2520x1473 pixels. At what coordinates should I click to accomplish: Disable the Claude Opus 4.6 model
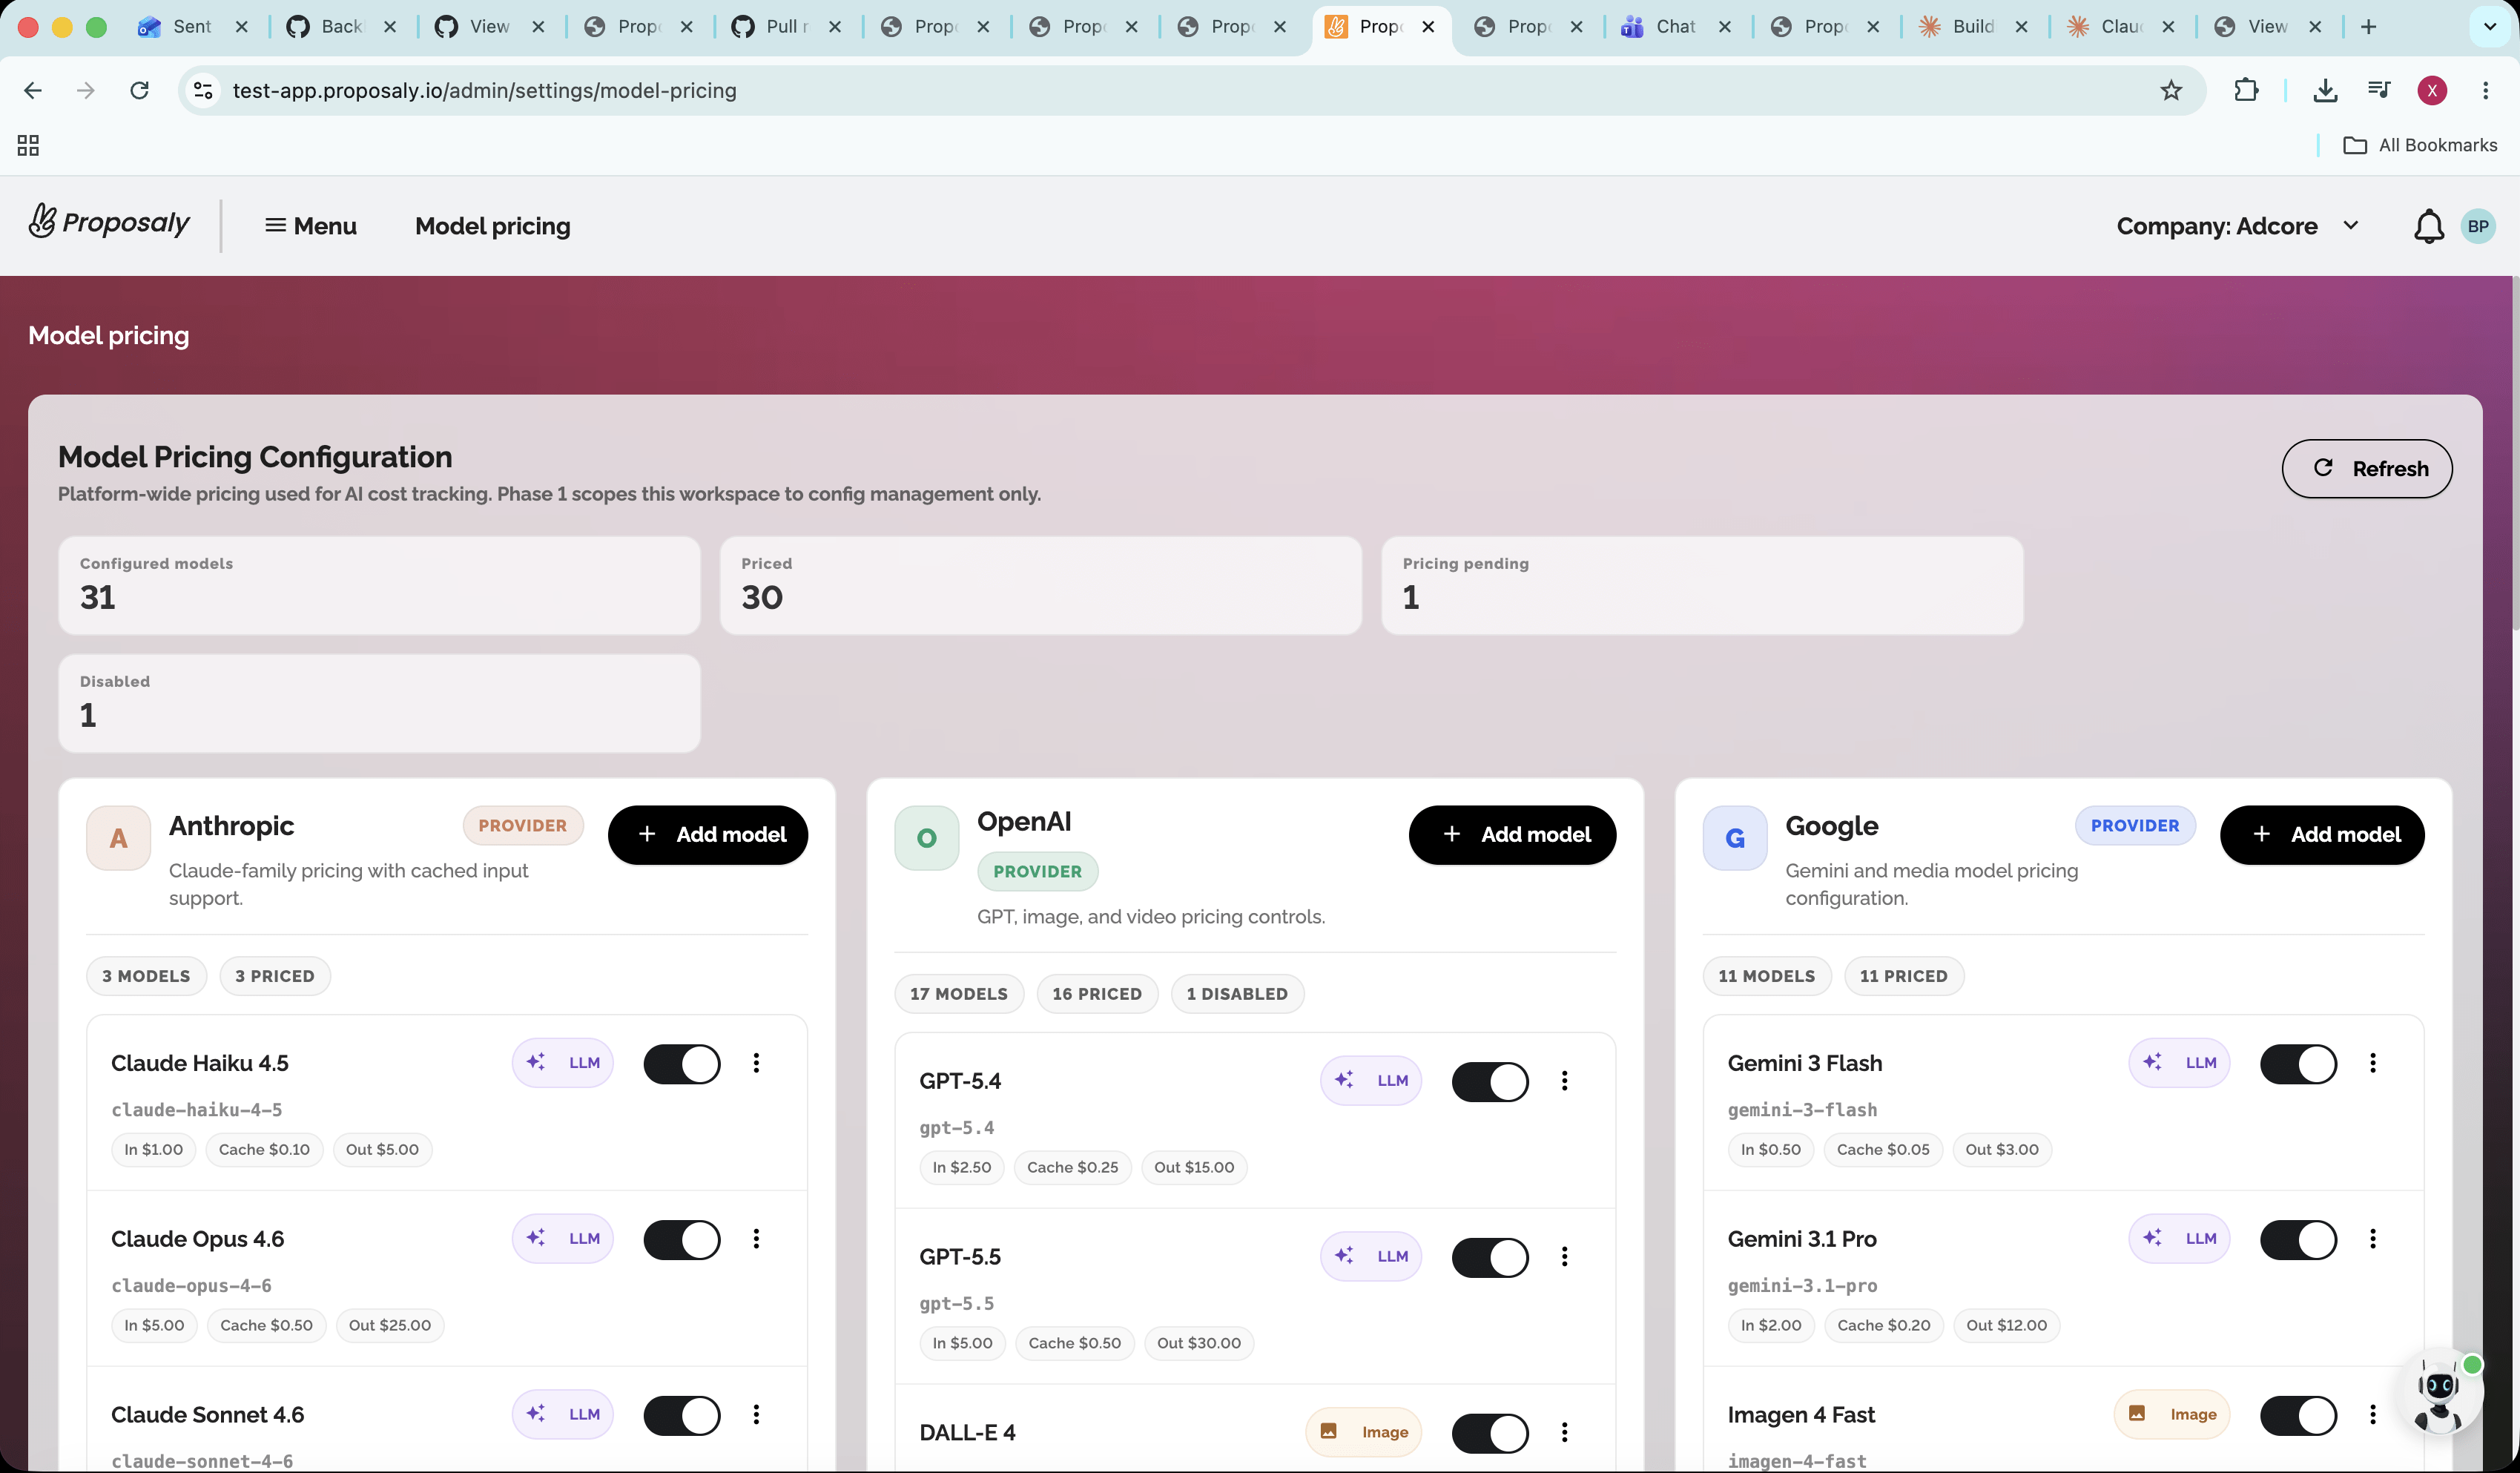[682, 1240]
